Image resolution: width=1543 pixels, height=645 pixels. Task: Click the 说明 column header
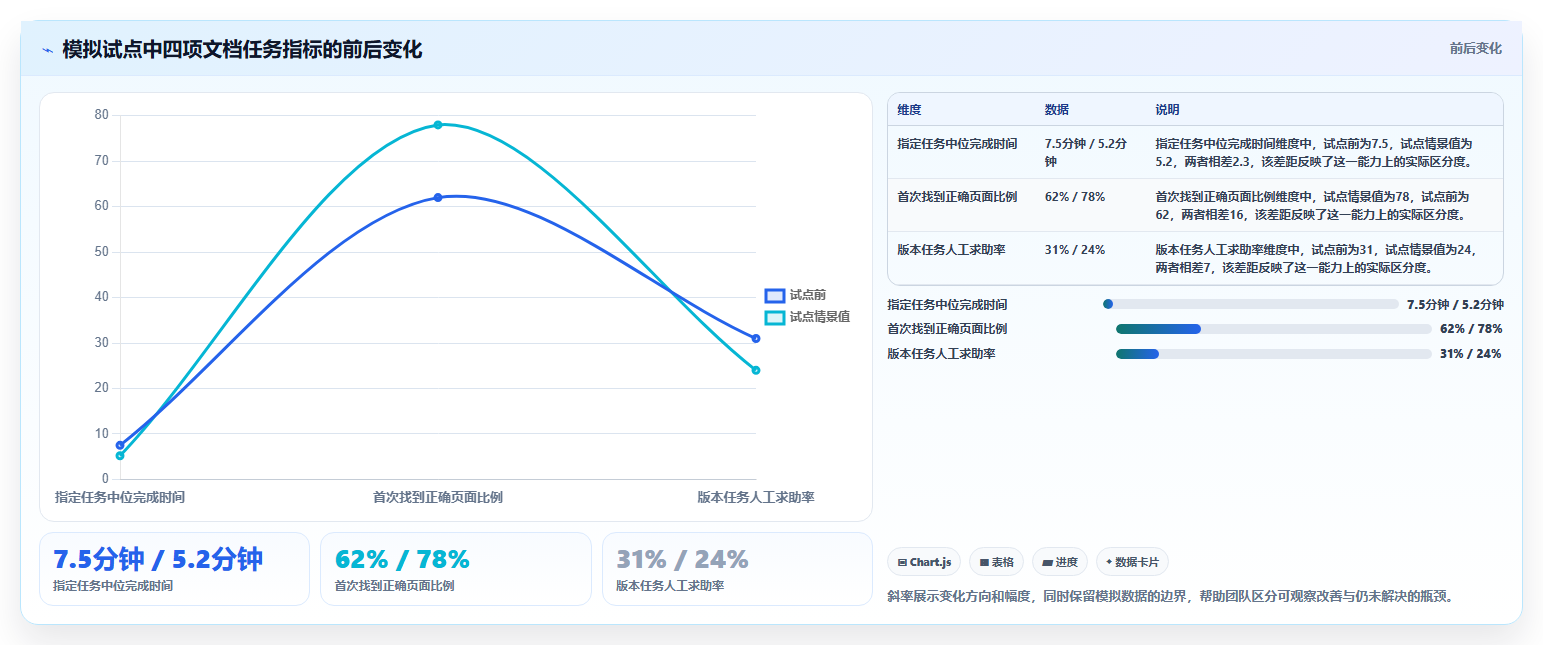1167,110
